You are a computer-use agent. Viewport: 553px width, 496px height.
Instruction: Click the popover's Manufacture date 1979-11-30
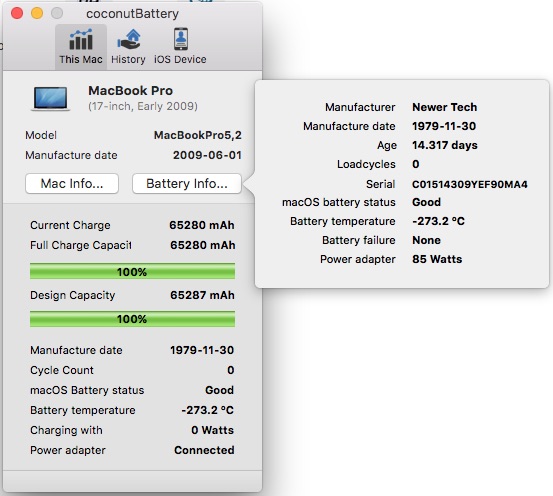[x=444, y=126]
